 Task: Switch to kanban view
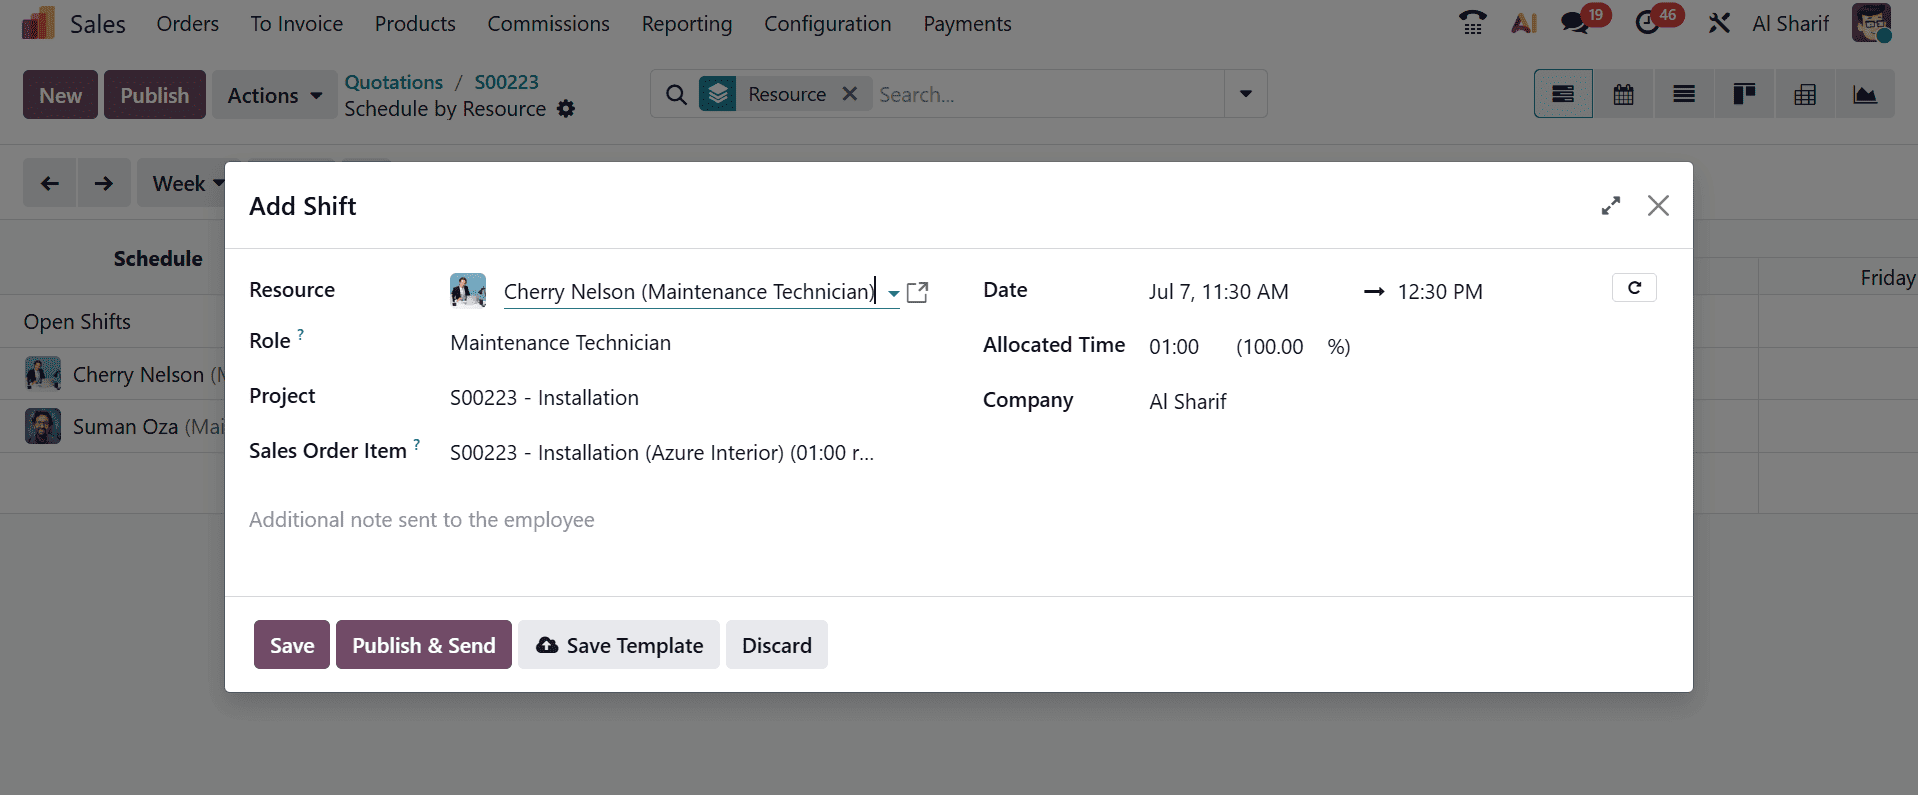pos(1744,94)
